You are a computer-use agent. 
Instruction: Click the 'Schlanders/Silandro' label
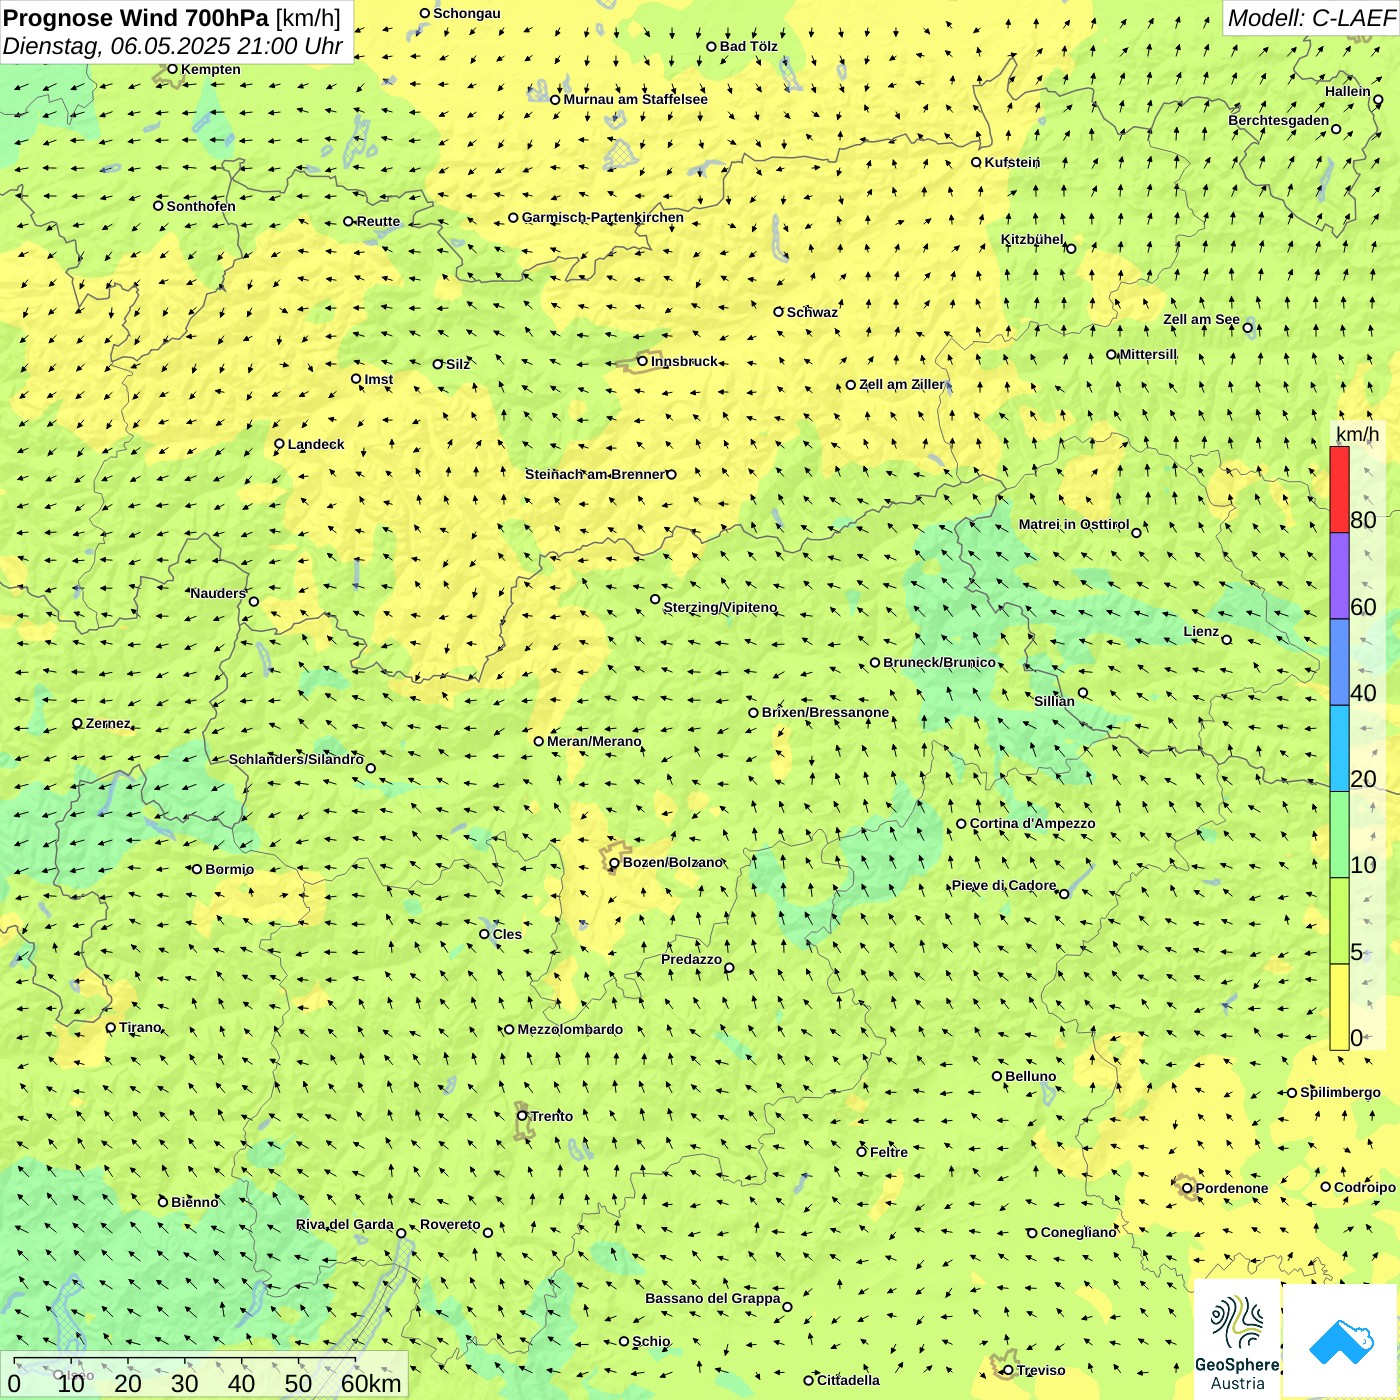pyautogui.click(x=296, y=759)
